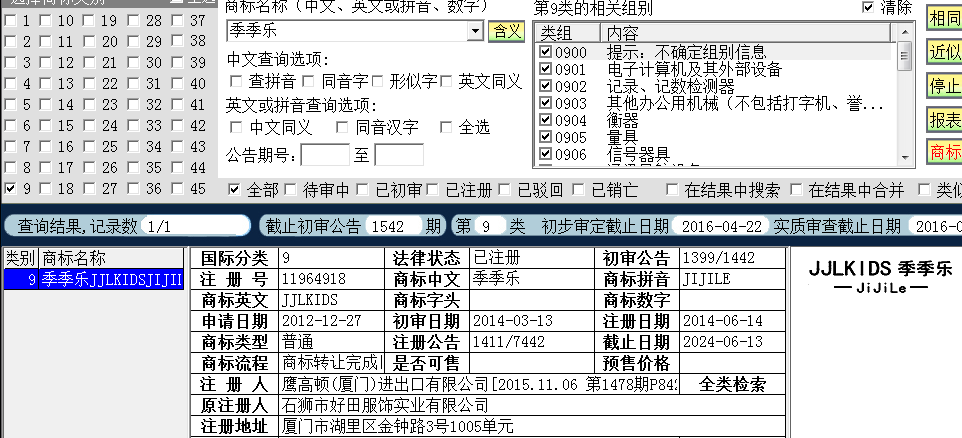Click the 含义 button
Viewport: 962px width, 438px height.
point(507,31)
